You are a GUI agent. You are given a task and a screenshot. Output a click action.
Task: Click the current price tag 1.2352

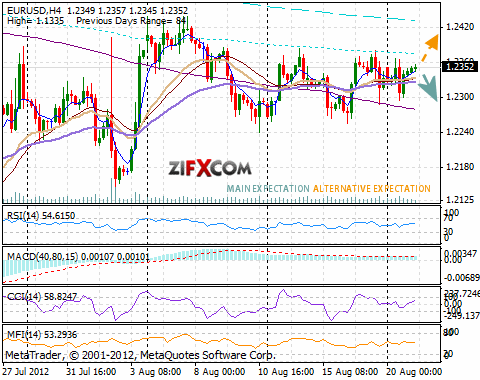click(460, 66)
